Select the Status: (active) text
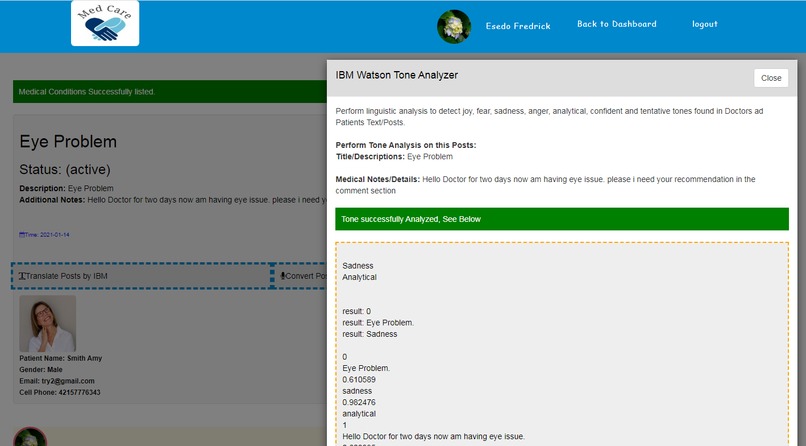This screenshot has height=446, width=806. pyautogui.click(x=65, y=170)
